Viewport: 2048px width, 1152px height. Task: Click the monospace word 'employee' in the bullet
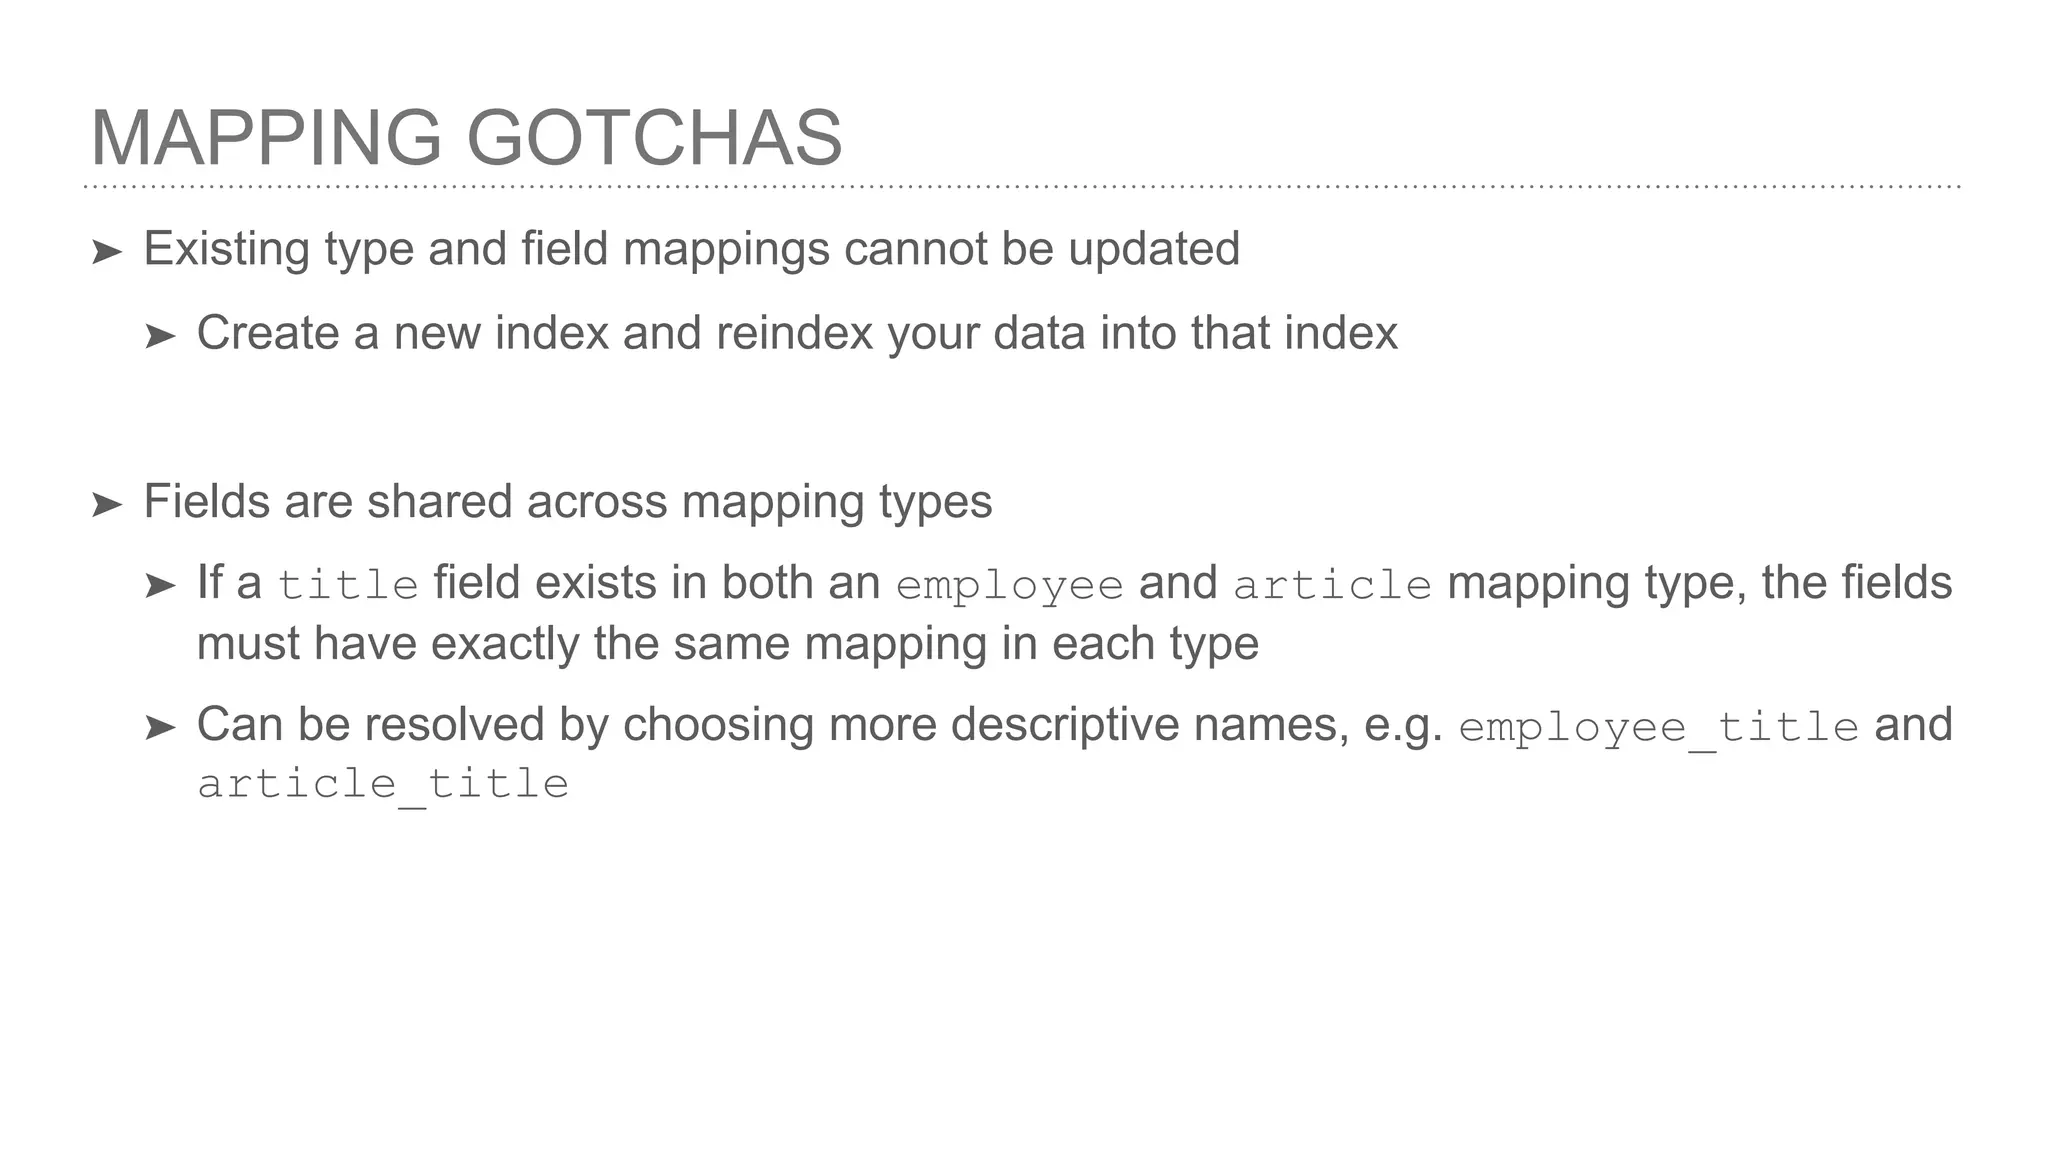pyautogui.click(x=1009, y=585)
